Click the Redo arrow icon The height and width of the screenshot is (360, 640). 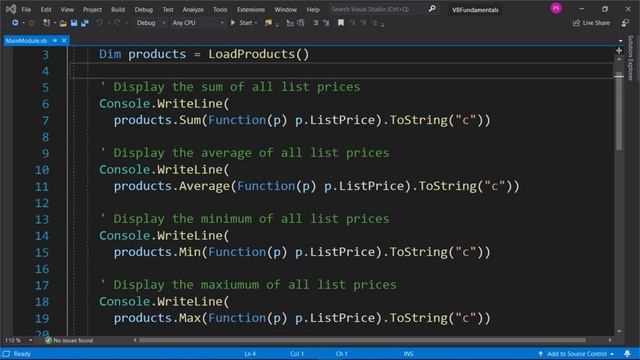[x=117, y=23]
